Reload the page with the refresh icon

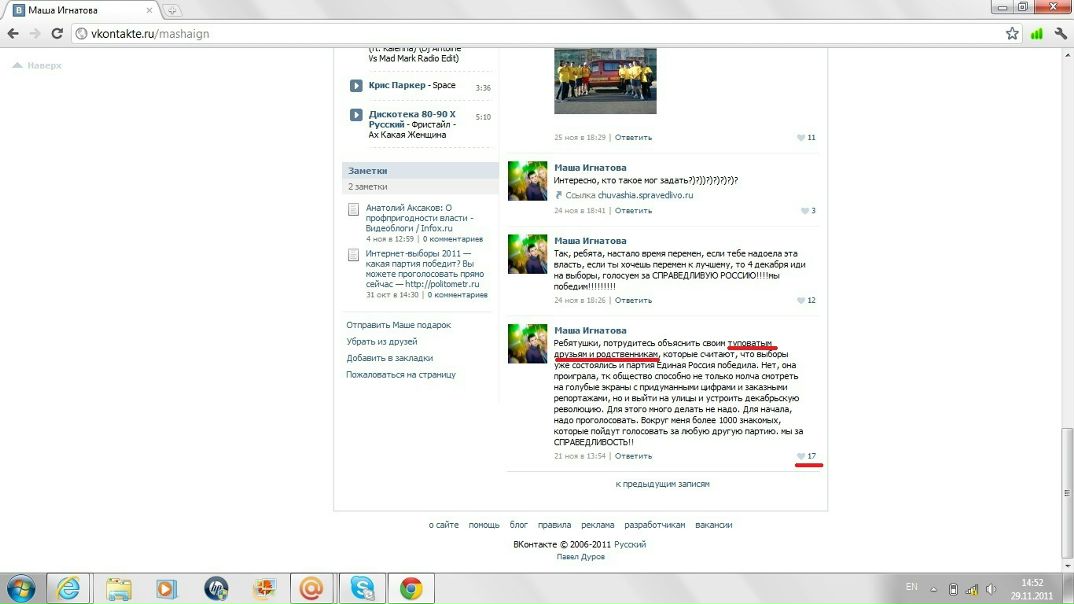click(x=58, y=34)
